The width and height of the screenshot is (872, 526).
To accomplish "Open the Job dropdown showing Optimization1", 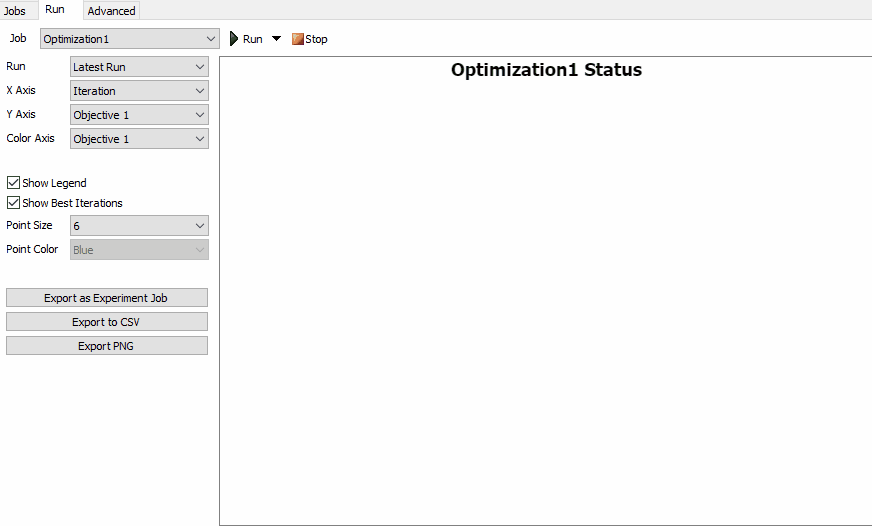I will pyautogui.click(x=130, y=39).
